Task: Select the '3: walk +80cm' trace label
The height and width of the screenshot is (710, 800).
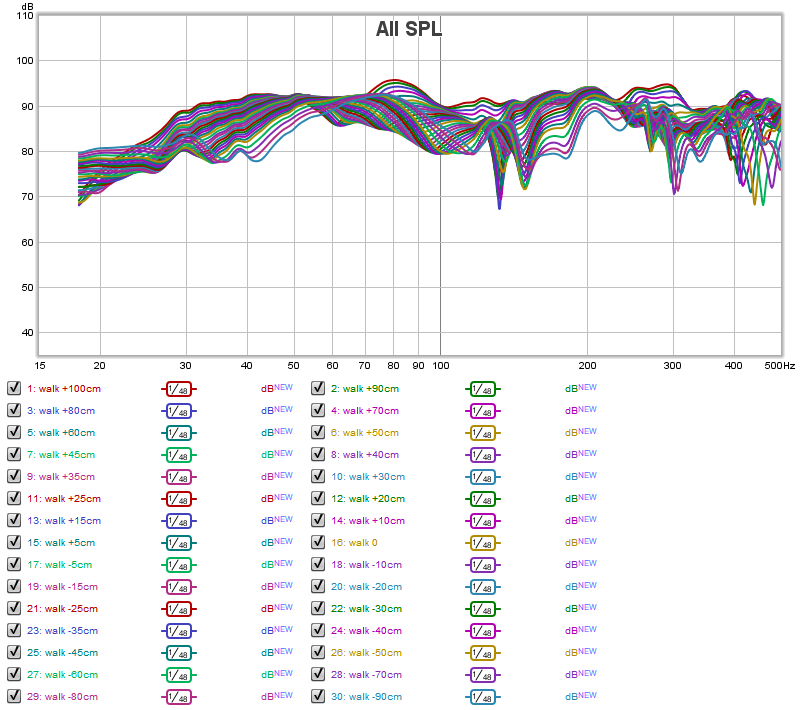Action: (x=64, y=410)
